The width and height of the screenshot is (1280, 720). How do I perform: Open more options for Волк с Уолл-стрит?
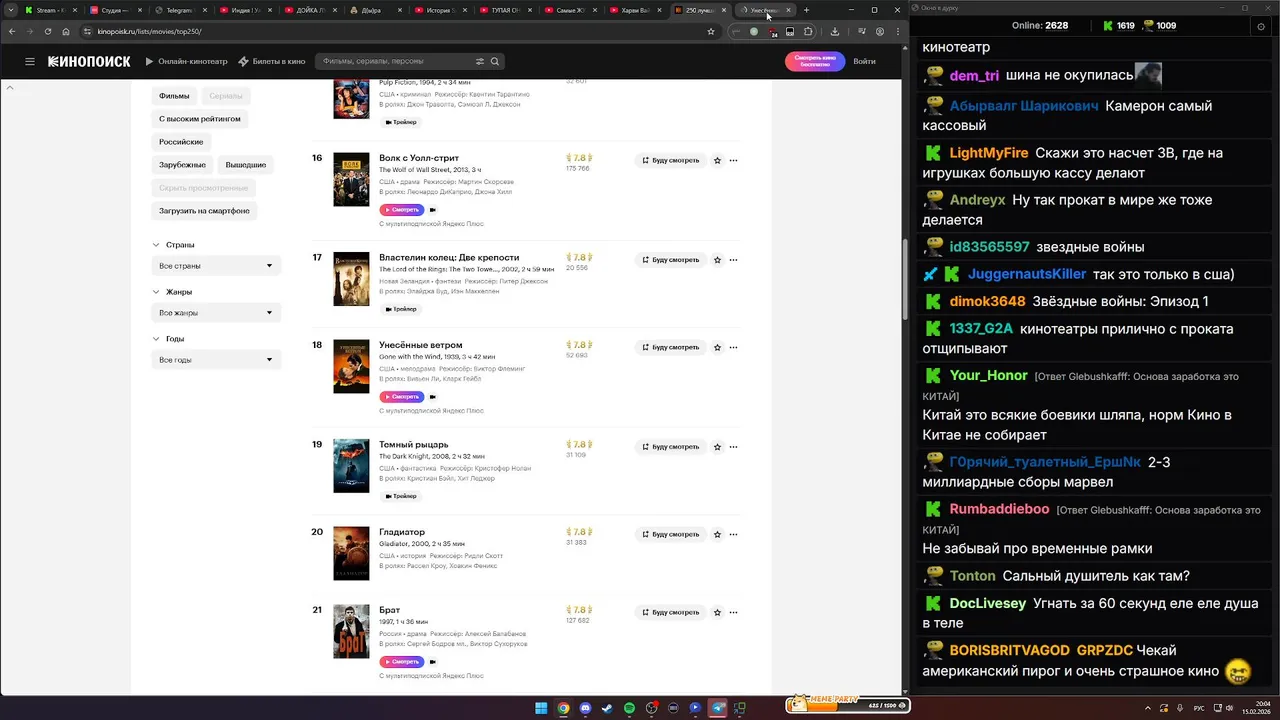pyautogui.click(x=733, y=160)
